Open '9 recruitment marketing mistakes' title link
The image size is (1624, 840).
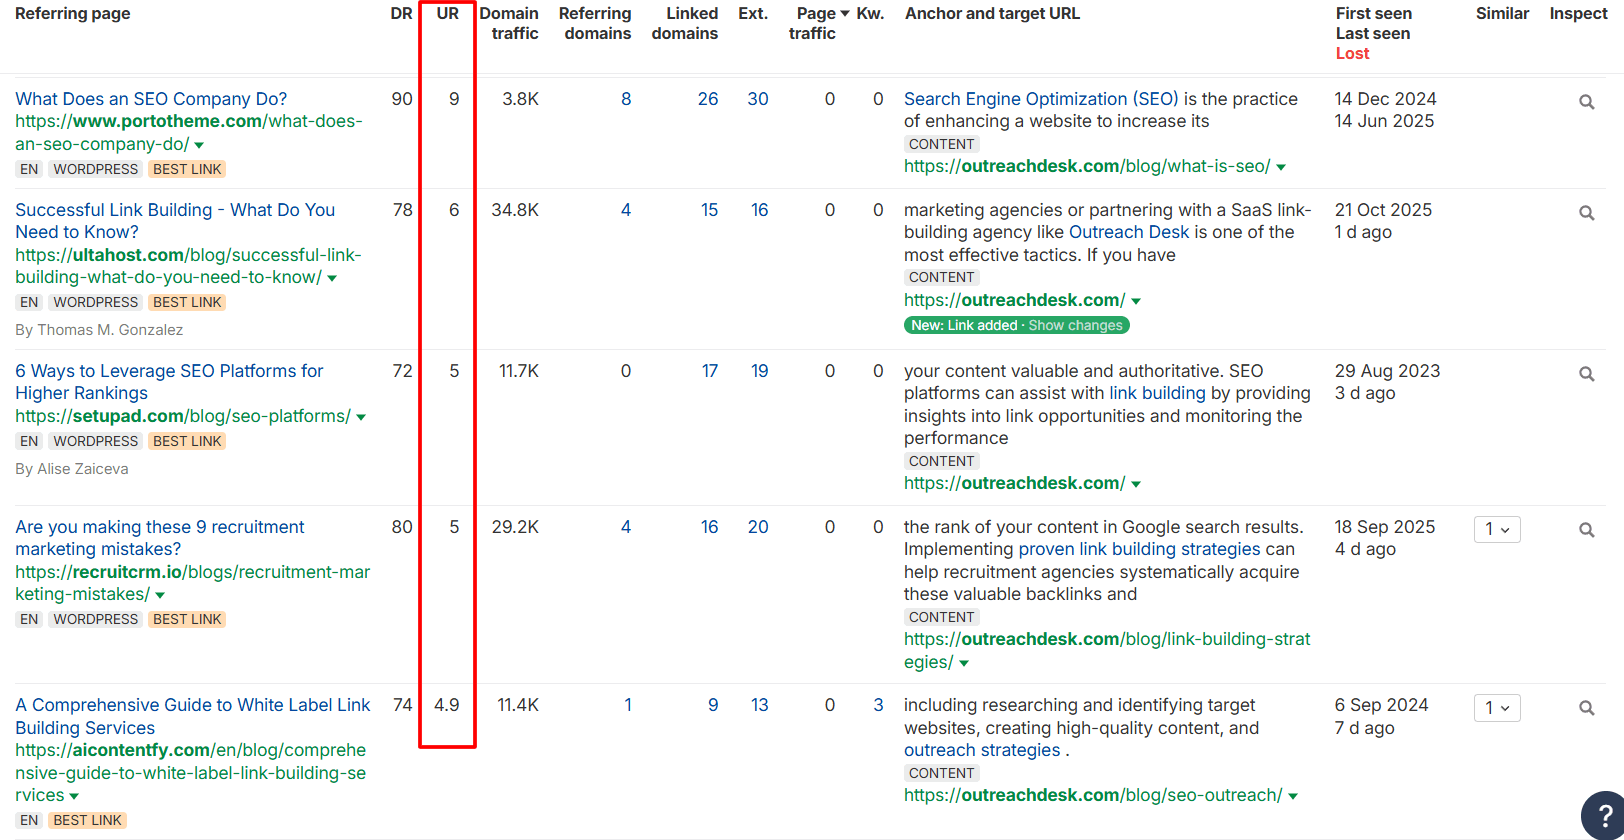coord(160,538)
